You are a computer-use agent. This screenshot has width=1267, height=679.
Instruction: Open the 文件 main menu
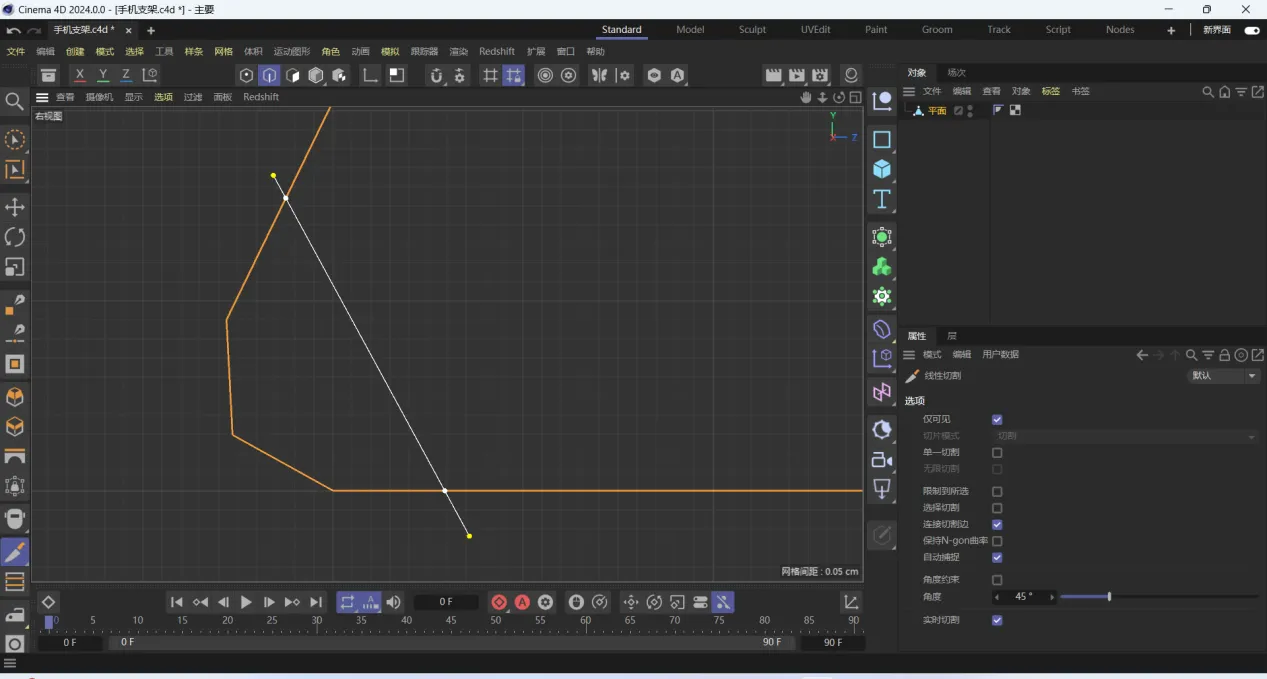(x=16, y=51)
